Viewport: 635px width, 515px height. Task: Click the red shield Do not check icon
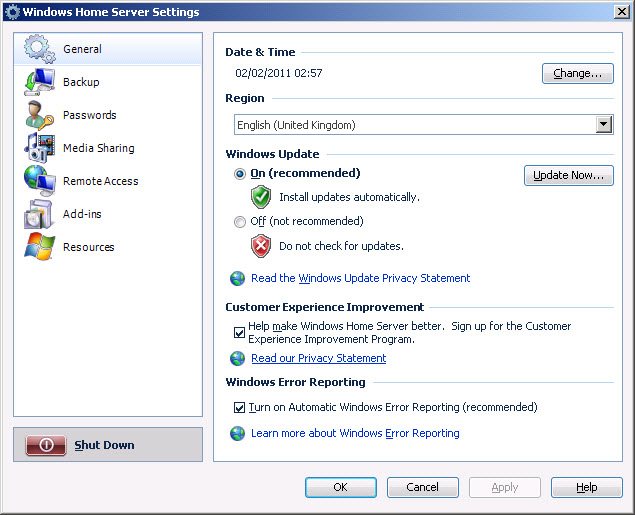point(261,246)
